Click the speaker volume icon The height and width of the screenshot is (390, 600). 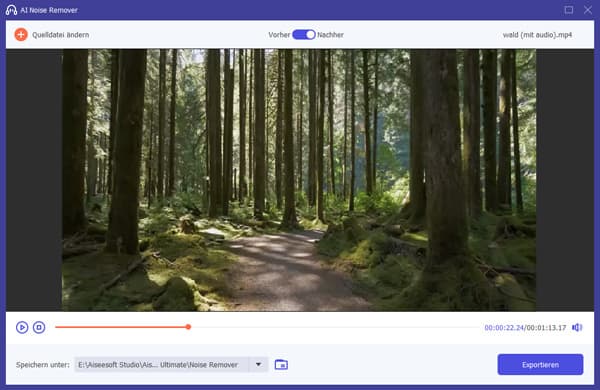(x=577, y=327)
